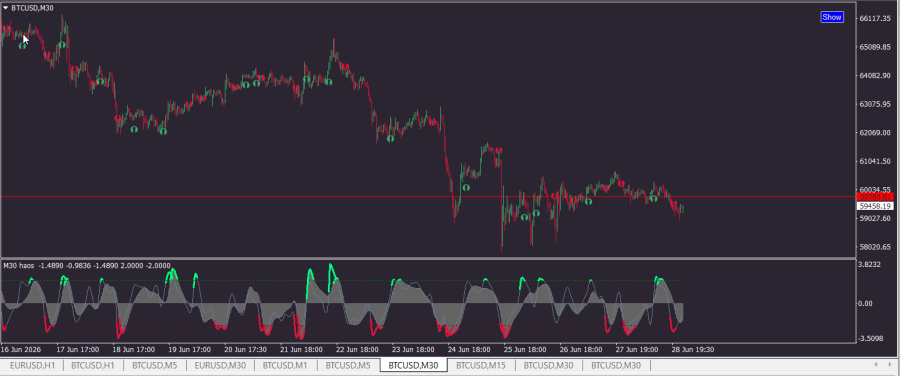The width and height of the screenshot is (900, 376).
Task: Click the 65089.85 price scale value
Action: (875, 47)
